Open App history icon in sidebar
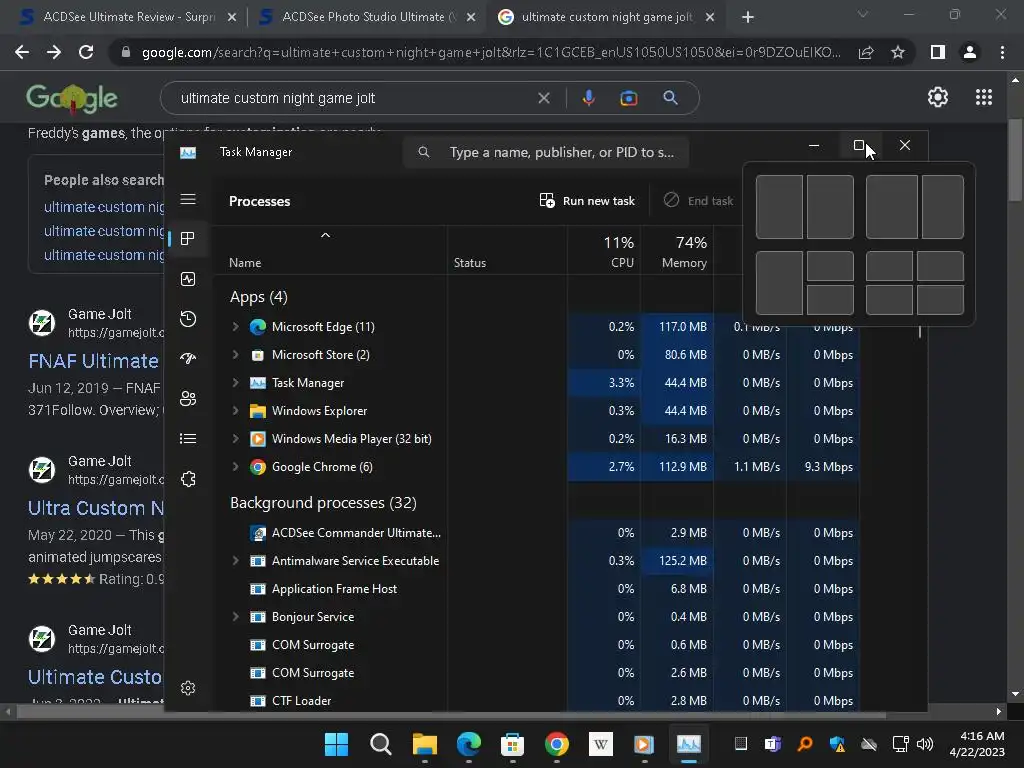Viewport: 1024px width, 768px height. click(188, 319)
